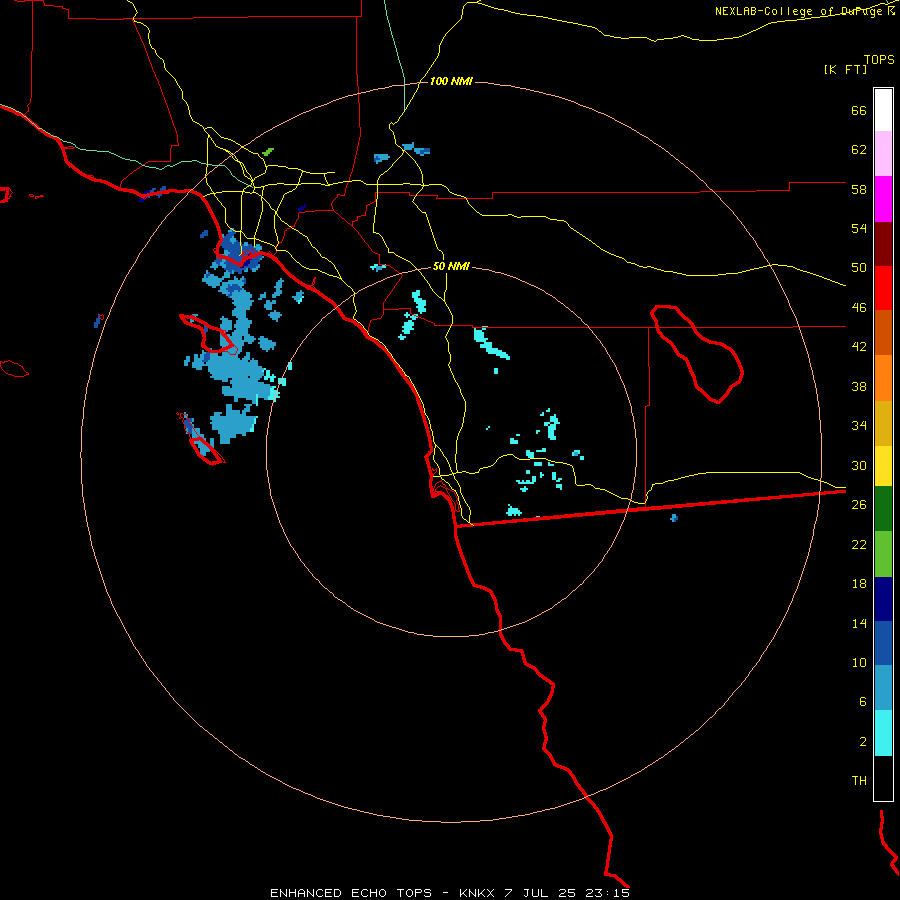Select the dark green legend segment

883,509
